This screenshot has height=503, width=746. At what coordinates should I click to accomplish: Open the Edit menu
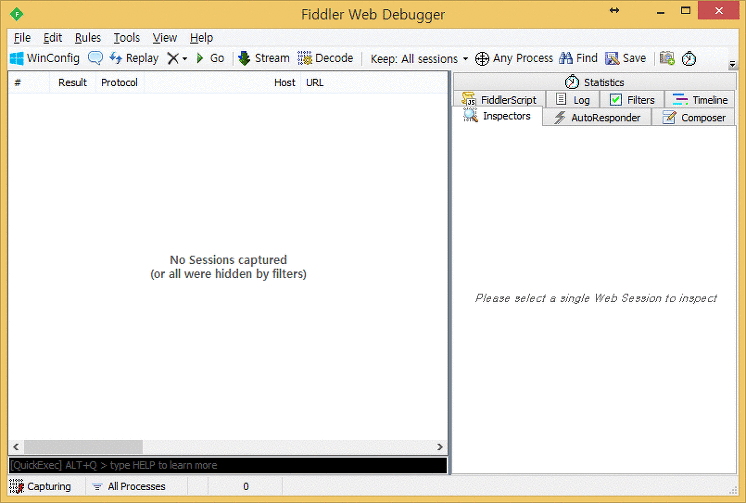click(52, 38)
